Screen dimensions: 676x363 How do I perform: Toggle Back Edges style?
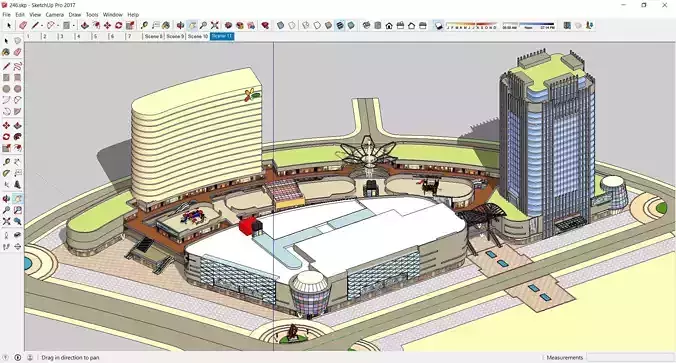point(292,25)
